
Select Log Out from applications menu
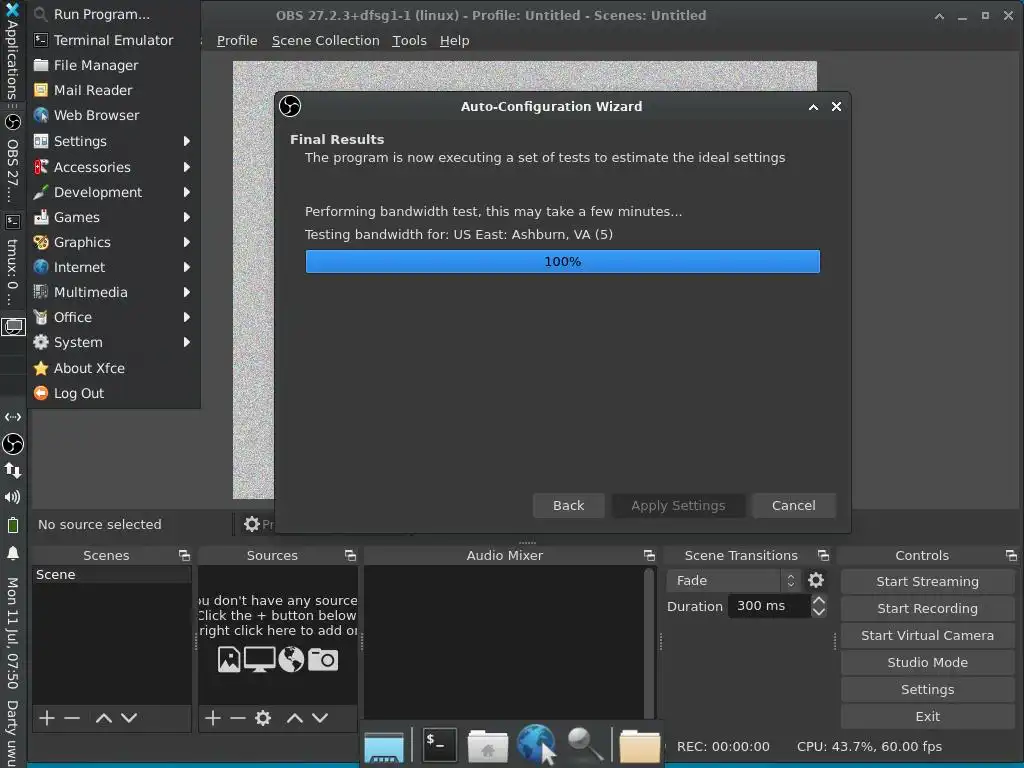tap(114, 393)
